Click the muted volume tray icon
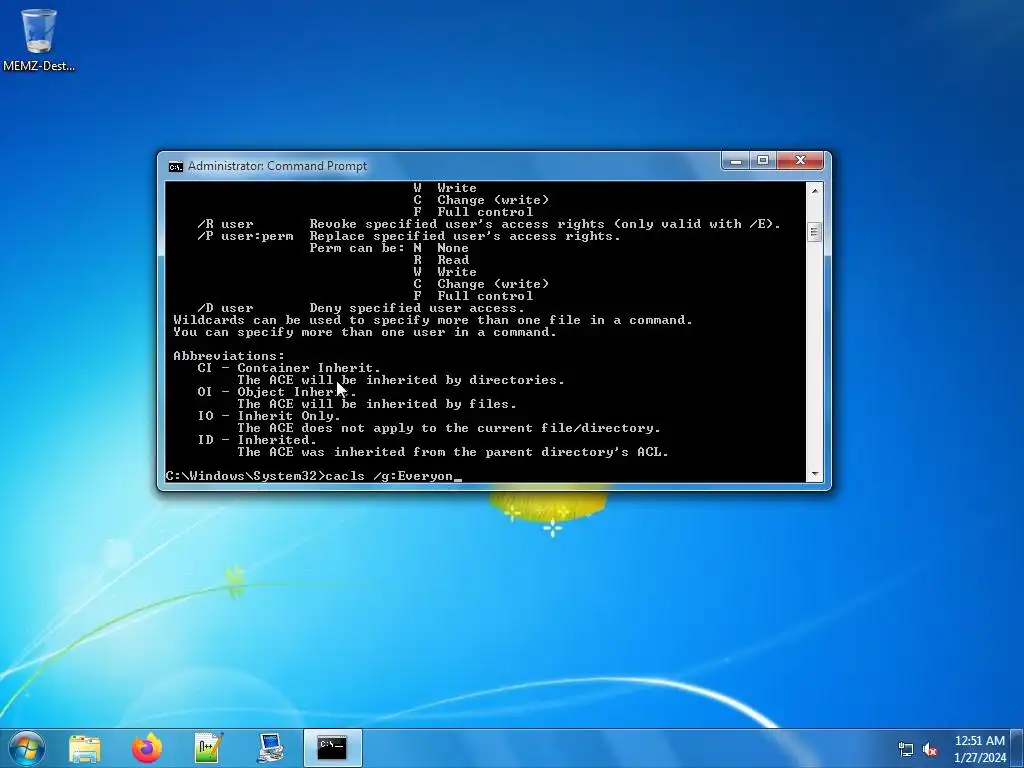 click(x=930, y=749)
